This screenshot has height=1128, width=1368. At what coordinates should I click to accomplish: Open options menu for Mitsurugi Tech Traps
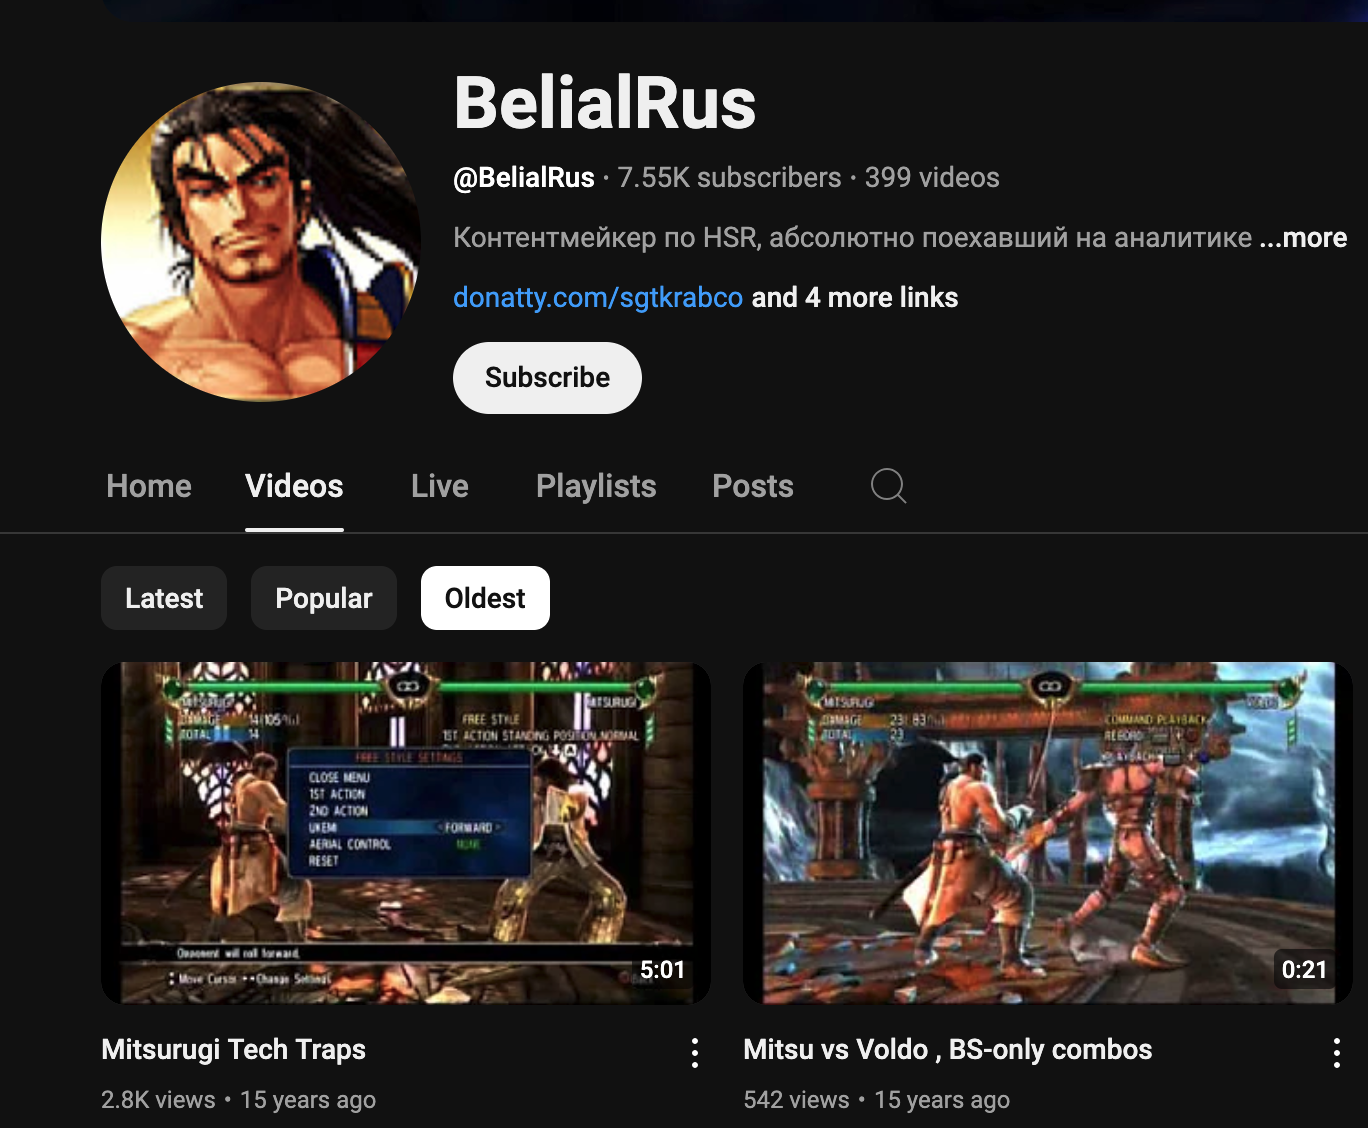(x=695, y=1053)
